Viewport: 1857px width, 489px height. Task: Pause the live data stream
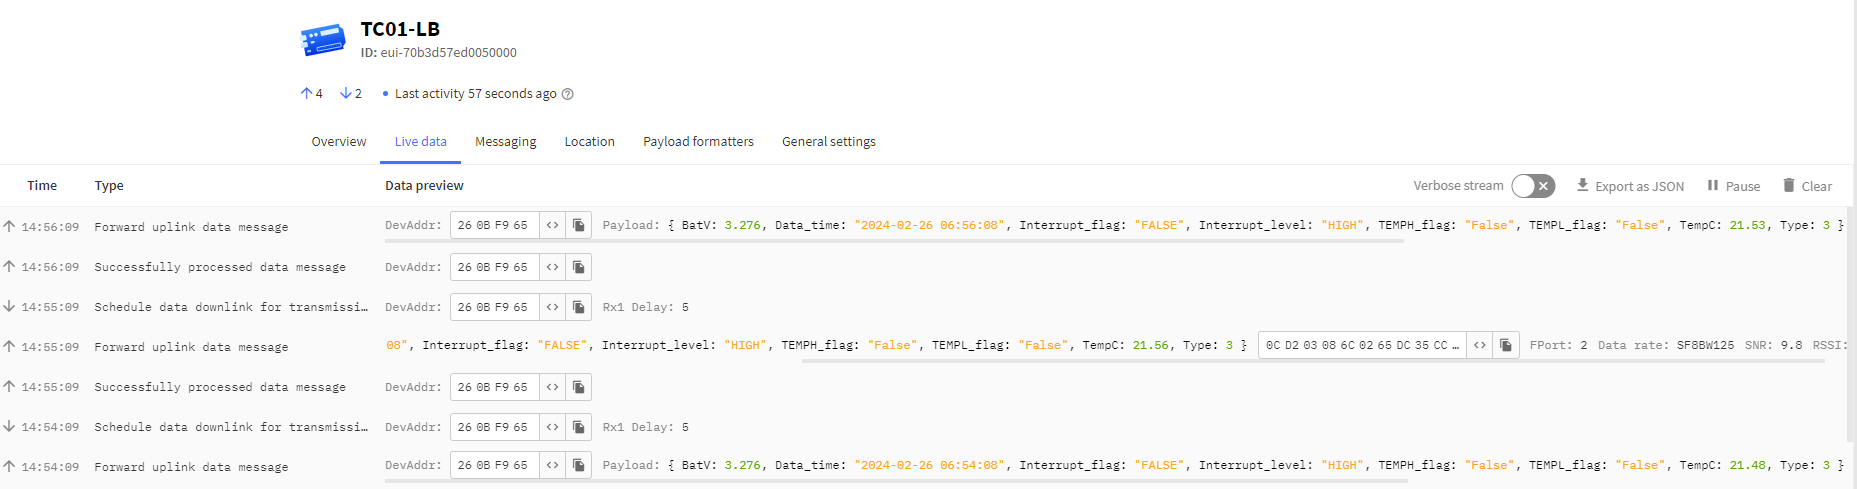click(1733, 186)
